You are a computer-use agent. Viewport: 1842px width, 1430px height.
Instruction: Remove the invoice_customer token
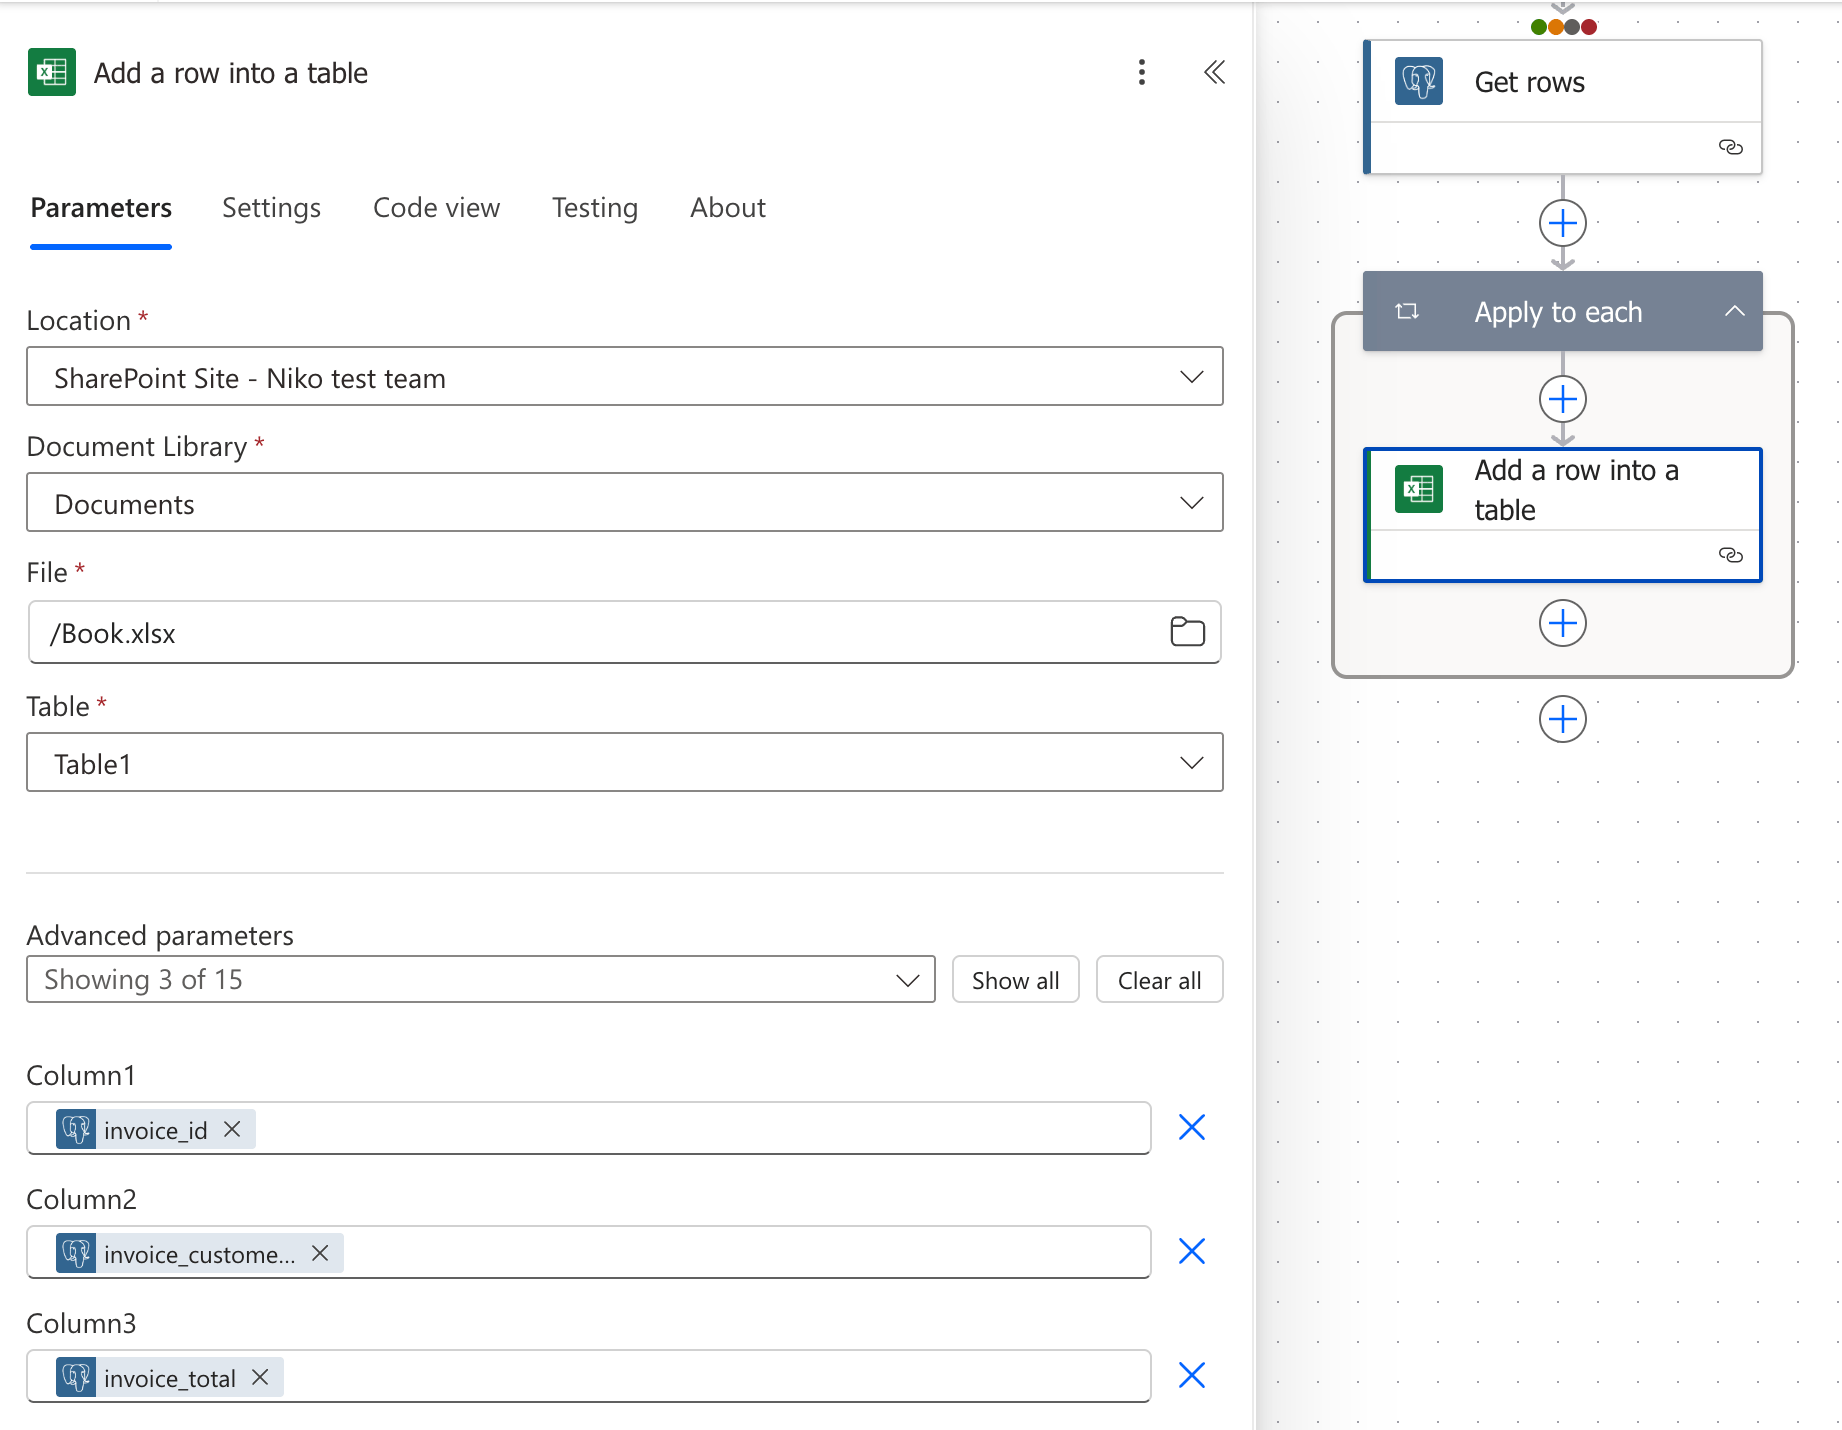tap(320, 1253)
